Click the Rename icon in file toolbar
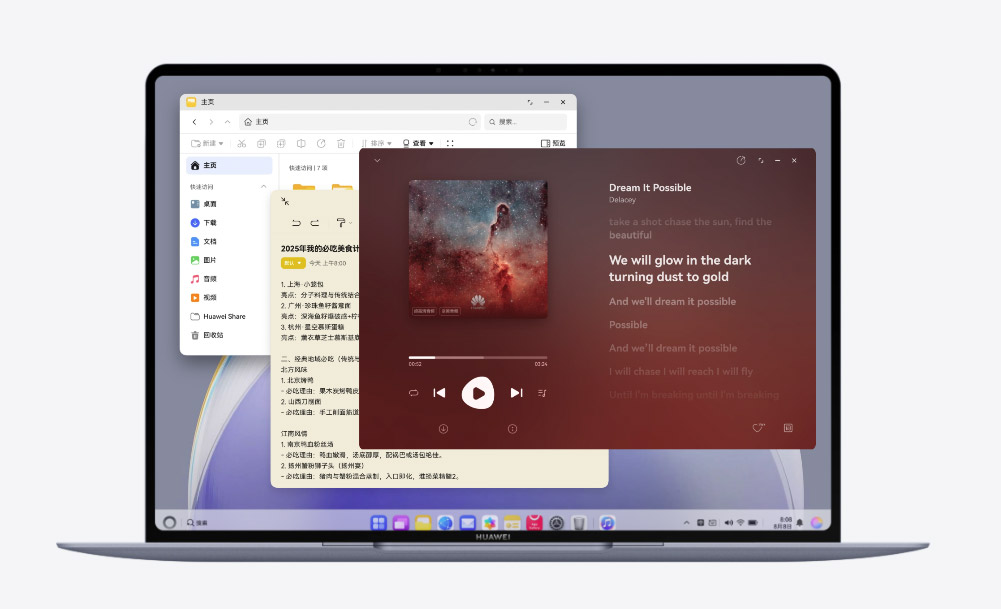The image size is (1001, 609). click(301, 143)
